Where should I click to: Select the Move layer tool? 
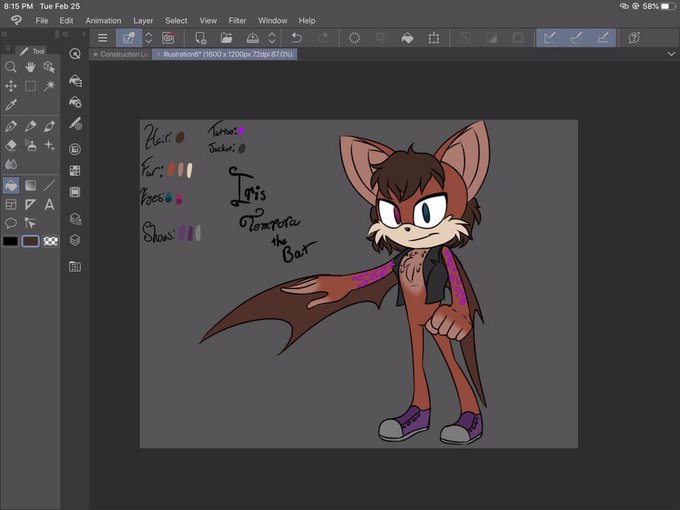click(11, 86)
